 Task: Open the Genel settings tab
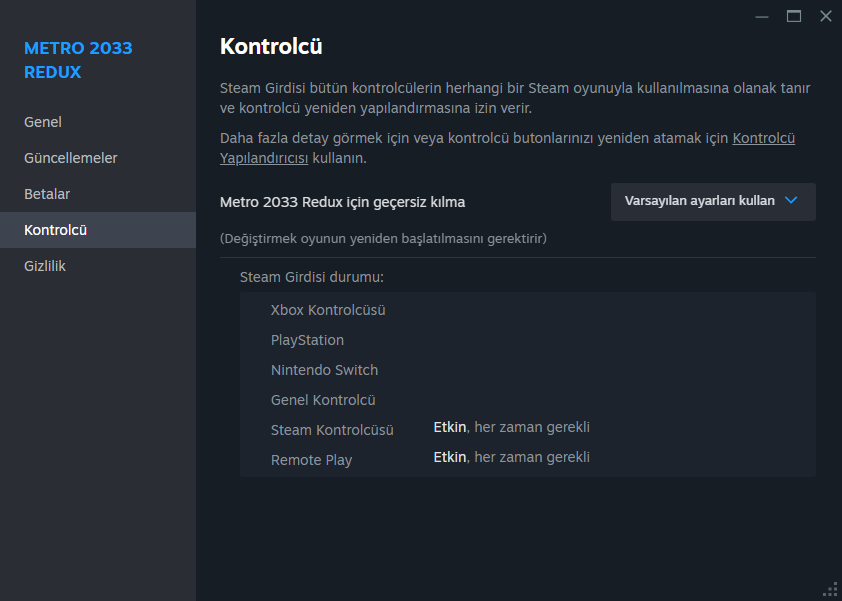pyautogui.click(x=43, y=122)
